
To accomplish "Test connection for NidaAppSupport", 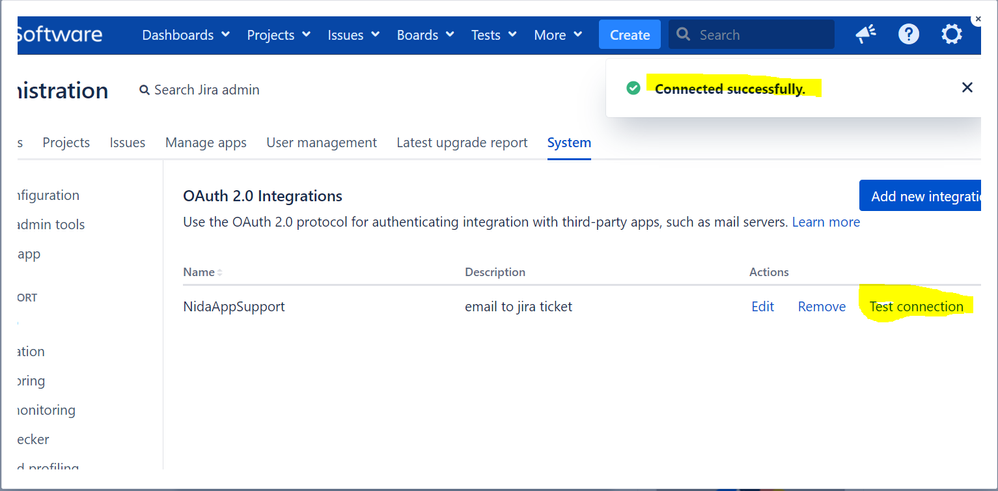I will pos(917,306).
